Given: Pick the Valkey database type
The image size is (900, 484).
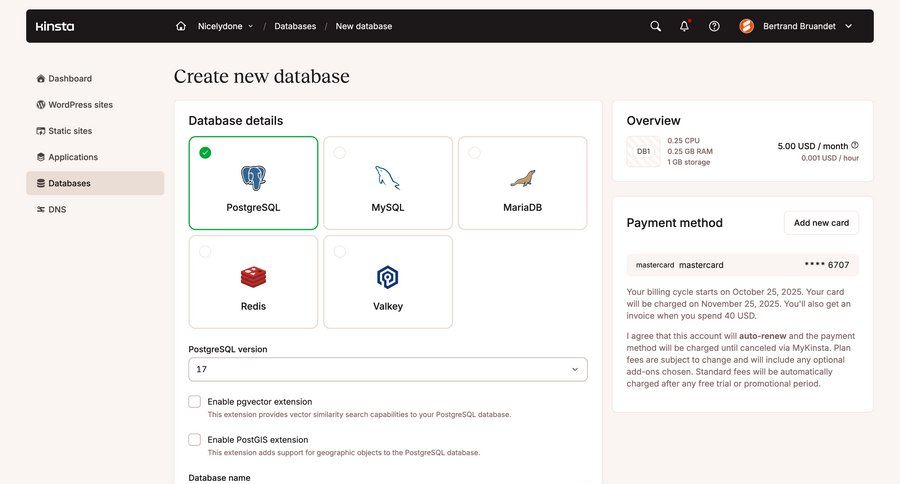Looking at the screenshot, I should click(x=387, y=282).
